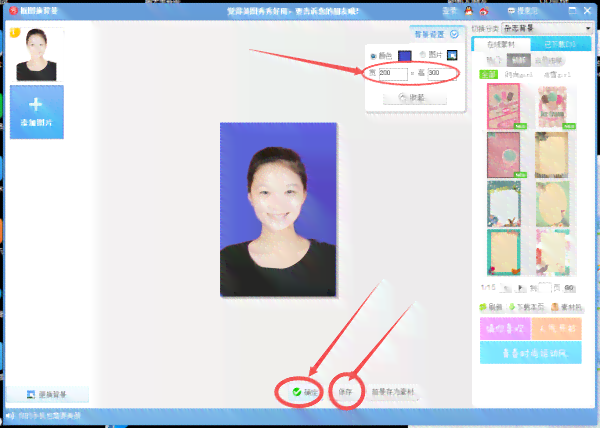Click the background picture chooser icon
Screen dimensions: 600x428
[452, 55]
